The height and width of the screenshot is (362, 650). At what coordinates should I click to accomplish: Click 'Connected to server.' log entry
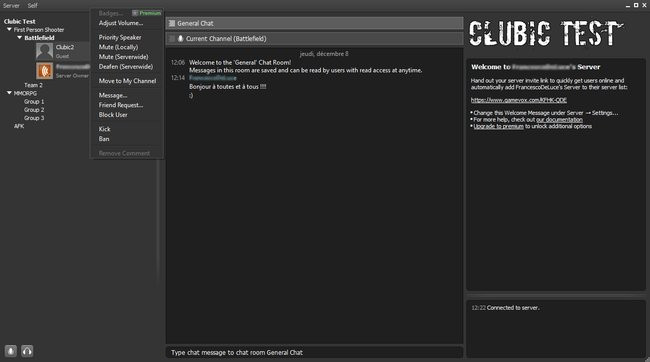tap(513, 308)
